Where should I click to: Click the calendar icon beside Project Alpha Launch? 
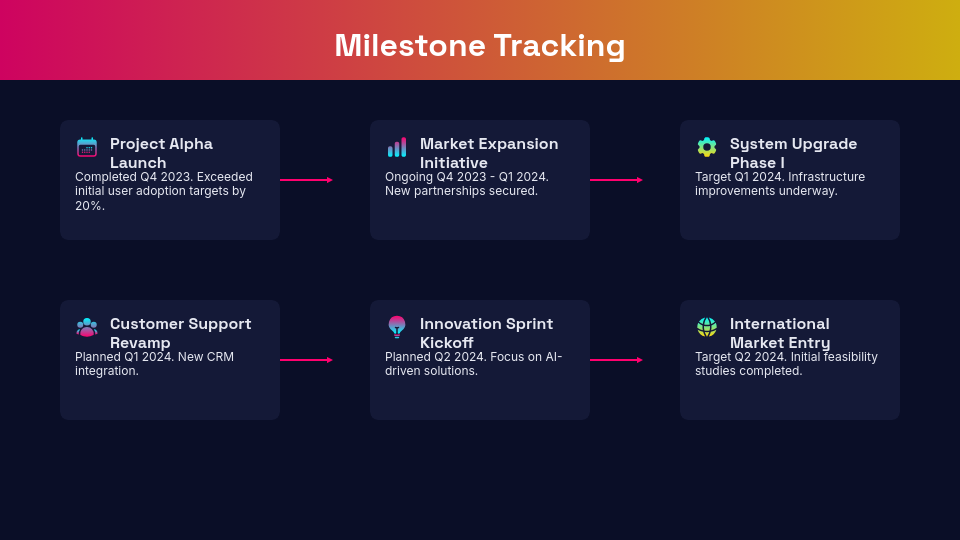click(x=87, y=147)
